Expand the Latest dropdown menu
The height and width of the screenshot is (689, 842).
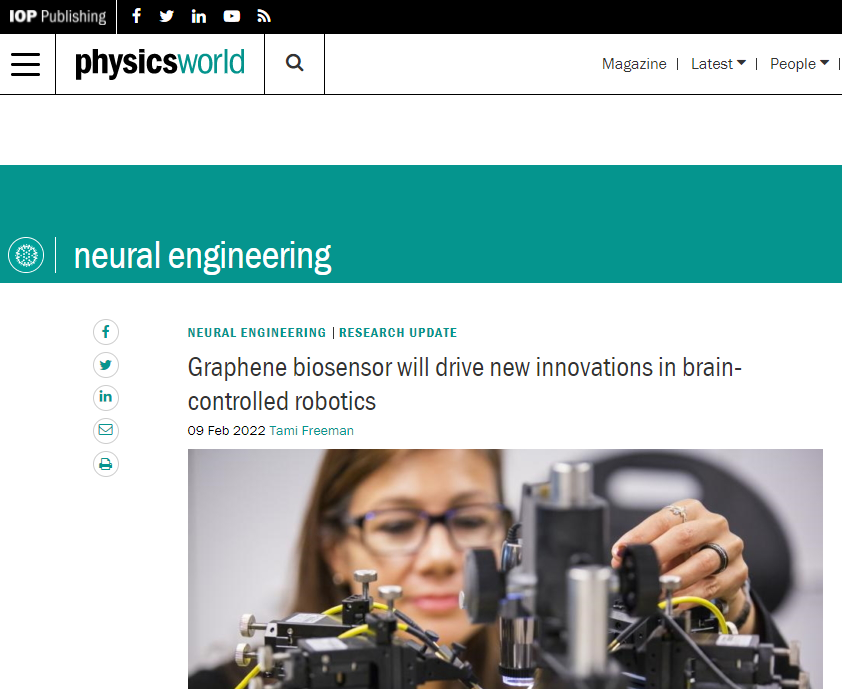click(718, 64)
